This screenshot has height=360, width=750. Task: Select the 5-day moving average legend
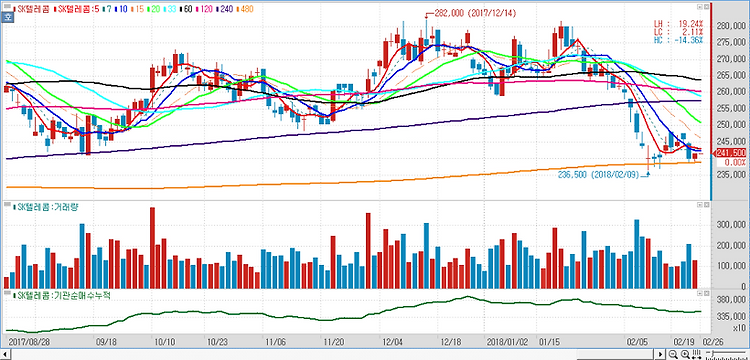click(77, 9)
